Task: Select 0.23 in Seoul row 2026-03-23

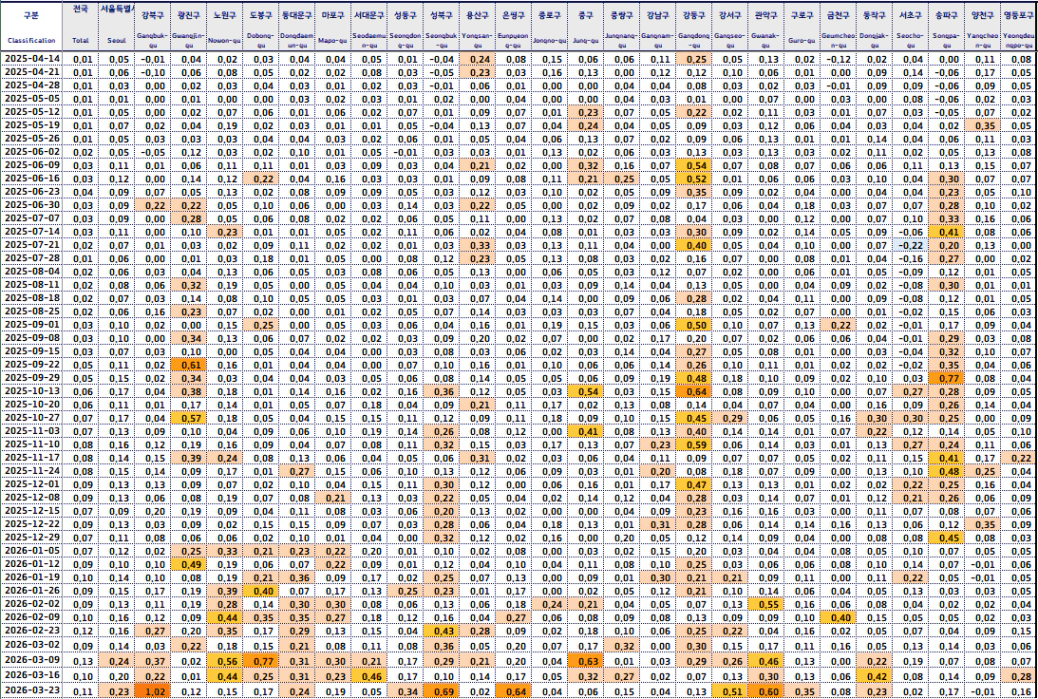Action: pyautogui.click(x=116, y=691)
